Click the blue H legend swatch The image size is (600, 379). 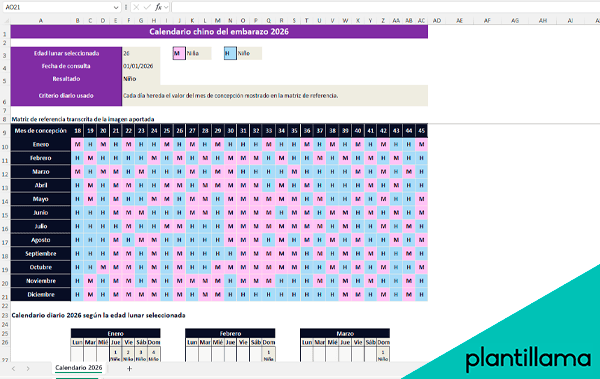pyautogui.click(x=230, y=54)
